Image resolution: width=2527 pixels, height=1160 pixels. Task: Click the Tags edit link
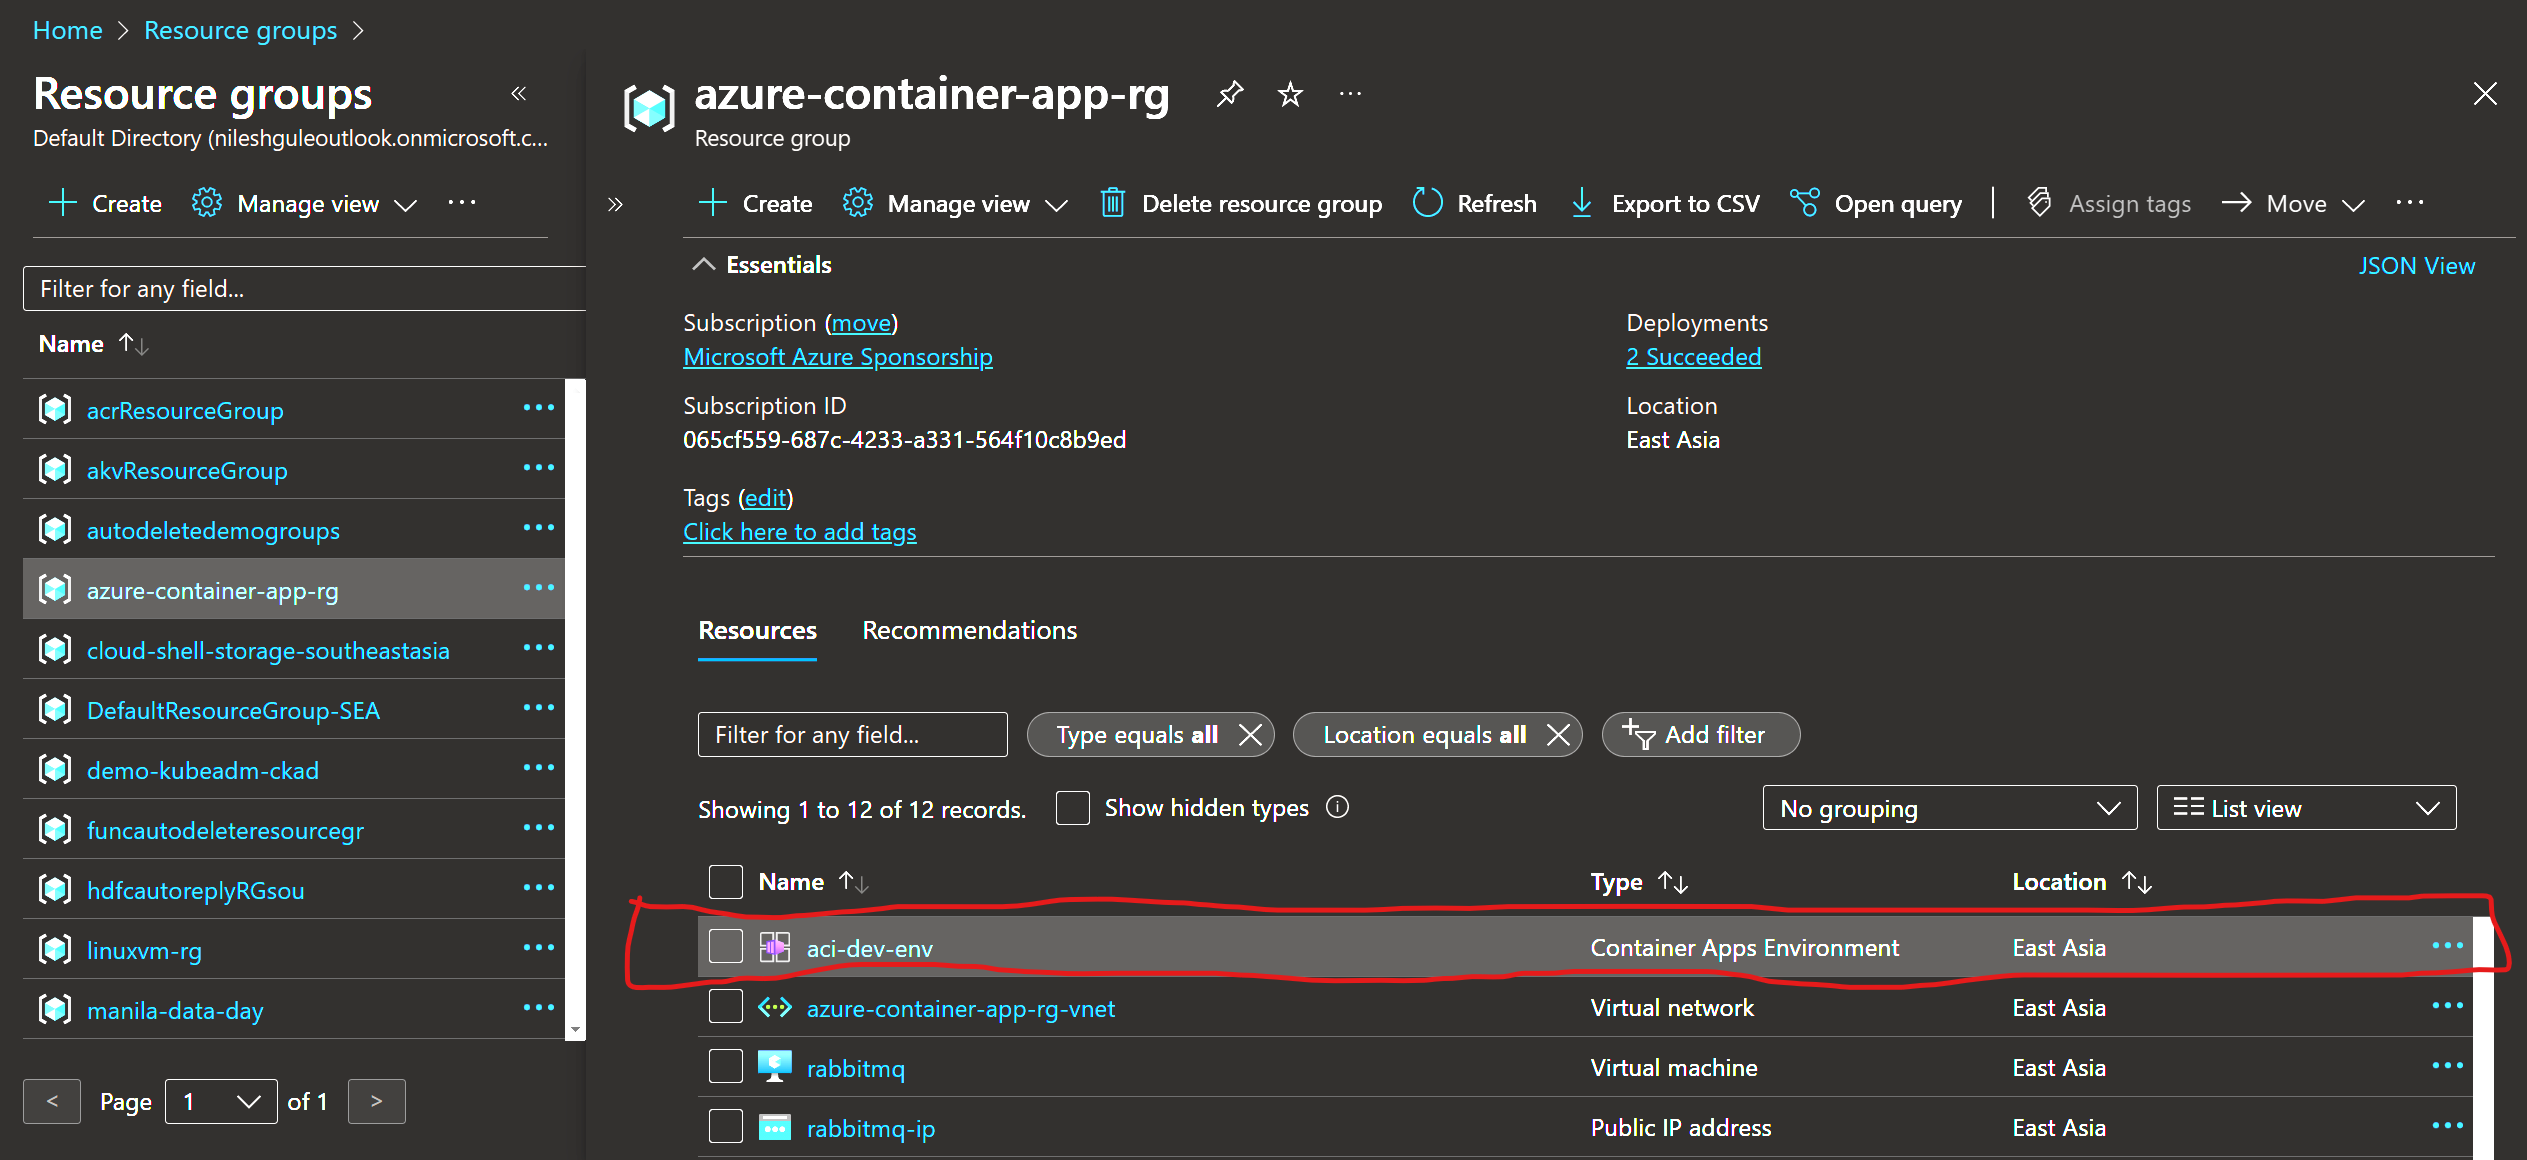(766, 498)
